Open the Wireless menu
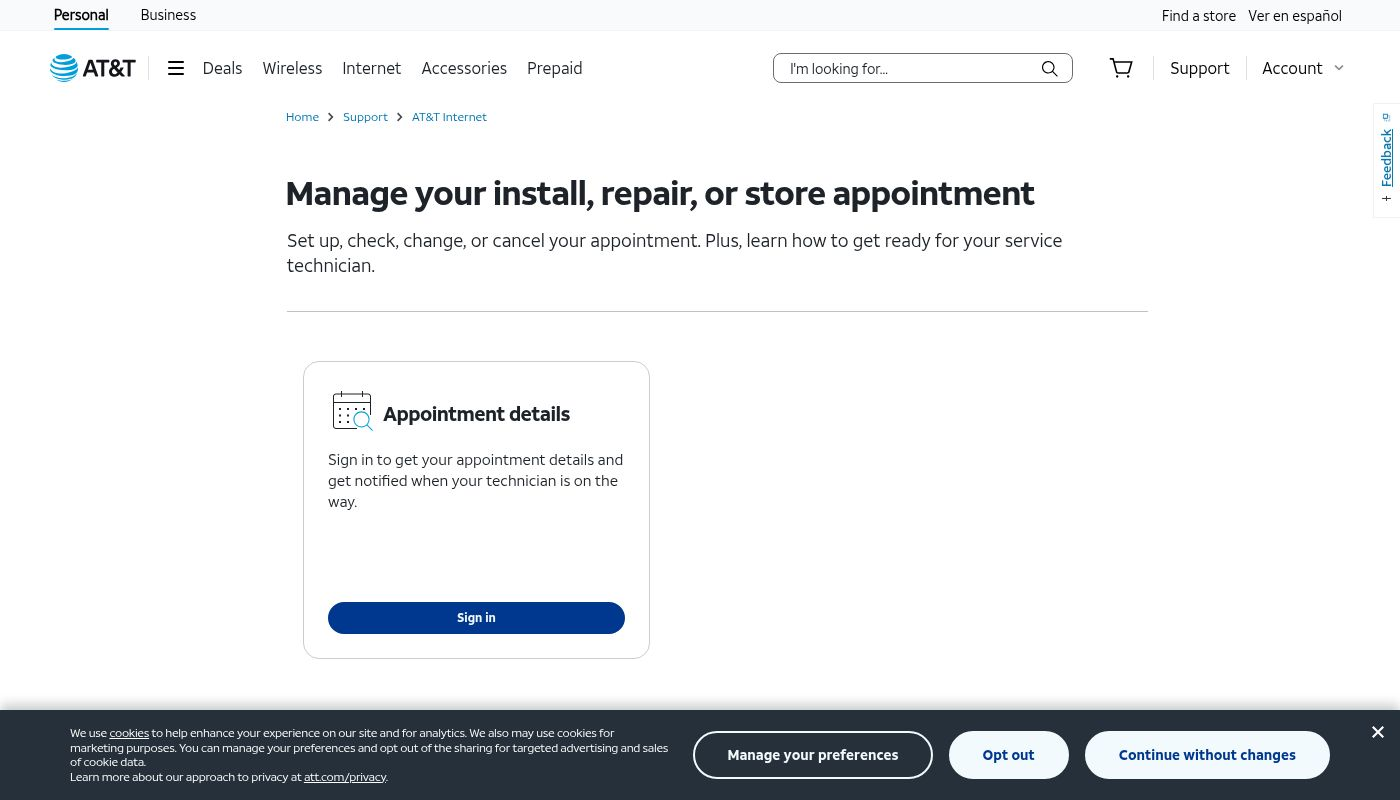Screen dimensions: 1400x800 (x=292, y=68)
